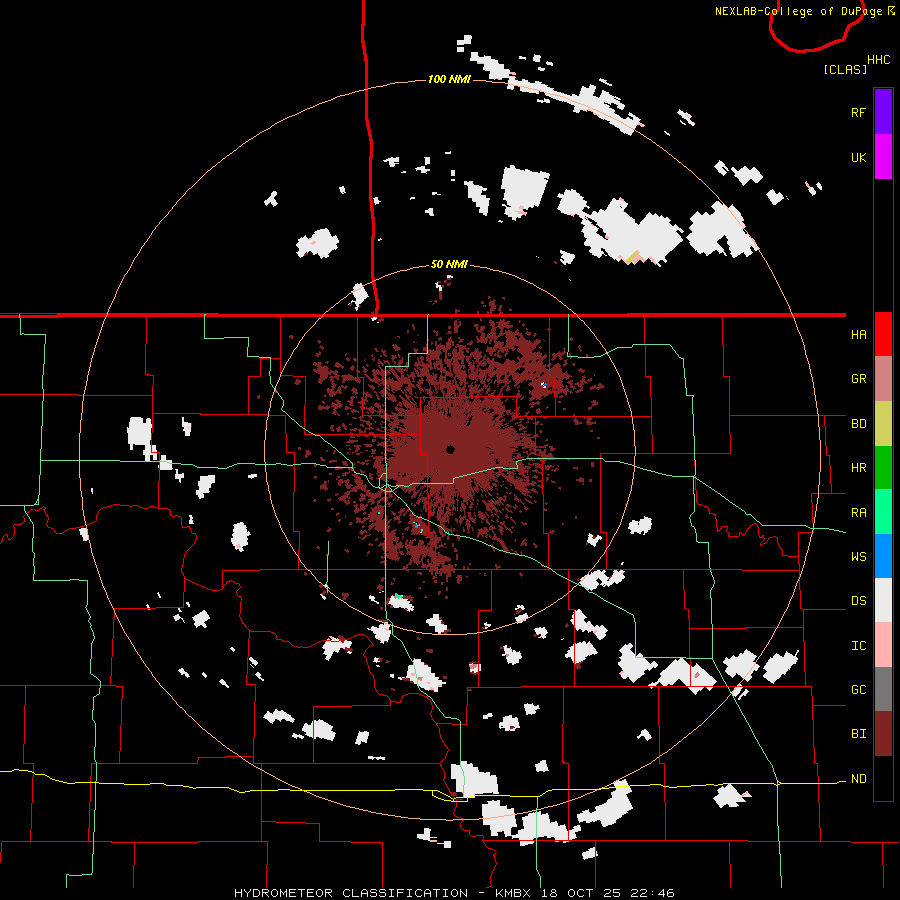Select the GR legend color block
Screen dimensions: 900x900
(883, 379)
